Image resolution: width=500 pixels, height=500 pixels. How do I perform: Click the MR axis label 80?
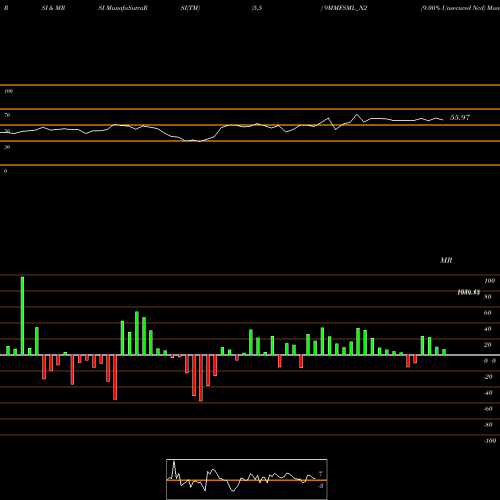(x=488, y=297)
